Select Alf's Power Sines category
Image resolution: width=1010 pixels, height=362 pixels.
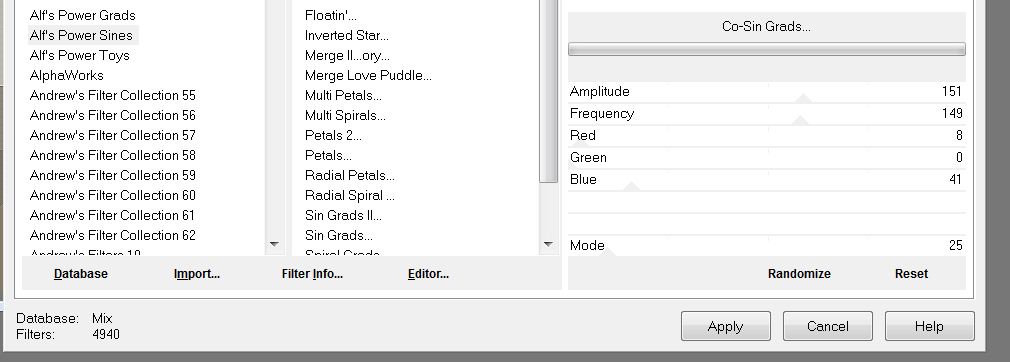click(x=81, y=35)
